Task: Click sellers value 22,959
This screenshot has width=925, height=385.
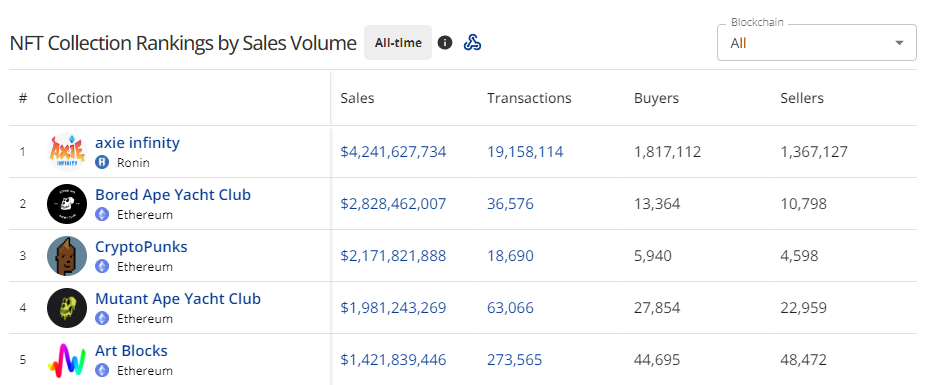Action: (x=803, y=308)
